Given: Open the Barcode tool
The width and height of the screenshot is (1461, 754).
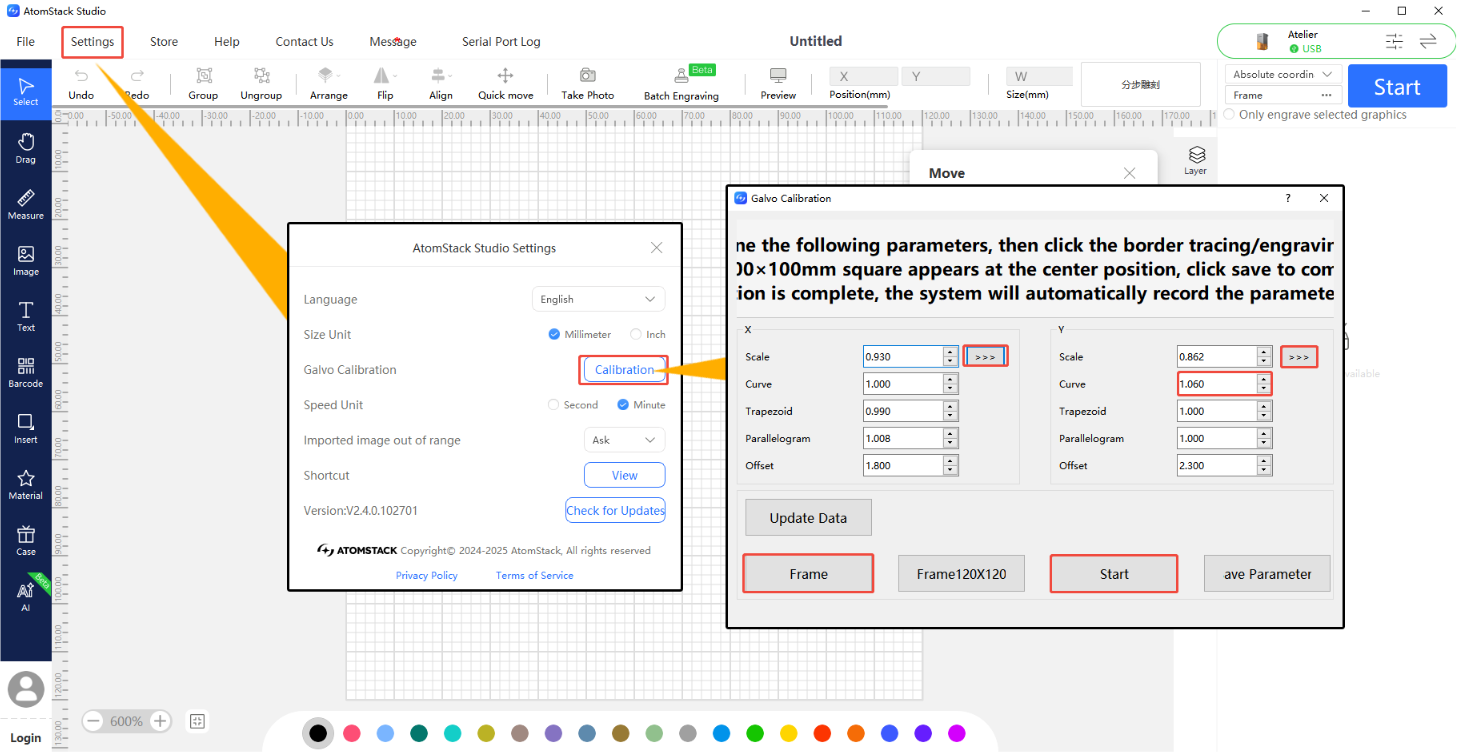Looking at the screenshot, I should (26, 372).
